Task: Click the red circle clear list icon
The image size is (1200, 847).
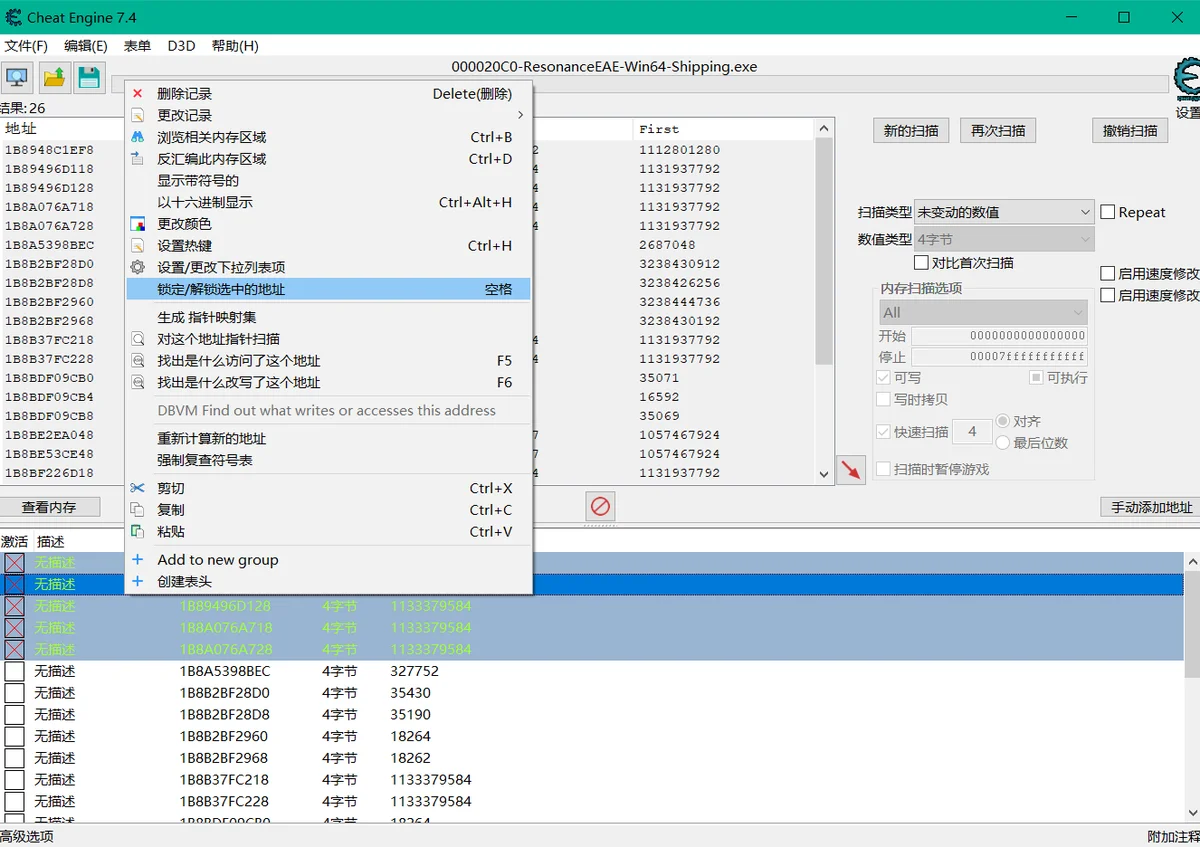Action: click(600, 506)
